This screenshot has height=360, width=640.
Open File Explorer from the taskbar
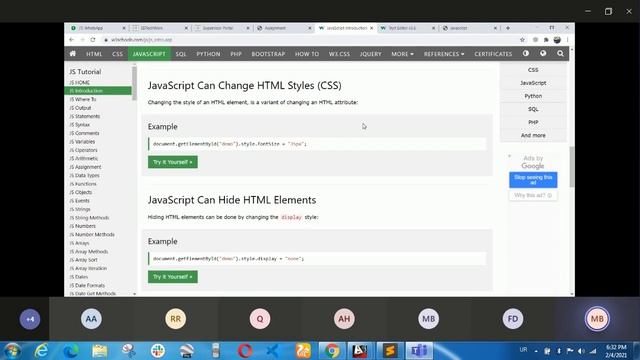coord(99,351)
